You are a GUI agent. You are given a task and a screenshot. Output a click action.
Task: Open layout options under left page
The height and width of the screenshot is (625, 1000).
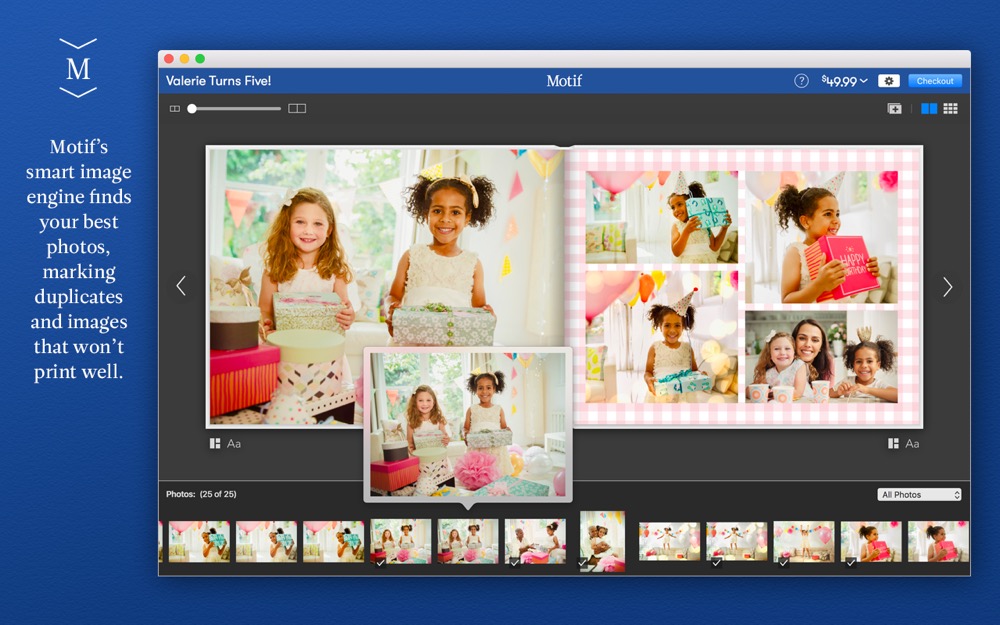point(215,443)
